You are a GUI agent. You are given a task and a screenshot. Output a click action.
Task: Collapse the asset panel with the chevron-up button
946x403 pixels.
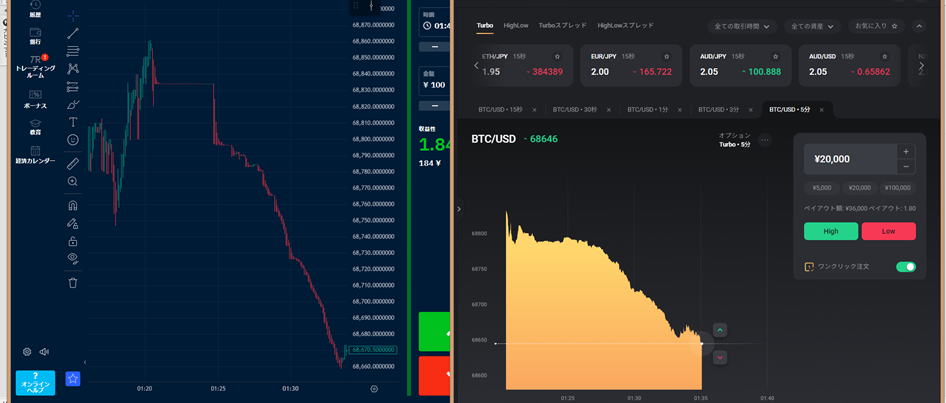click(919, 26)
